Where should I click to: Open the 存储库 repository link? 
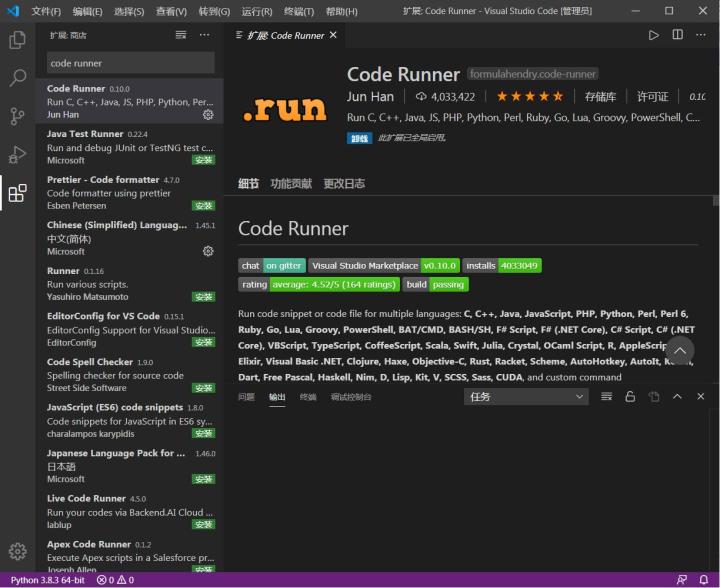coord(600,96)
